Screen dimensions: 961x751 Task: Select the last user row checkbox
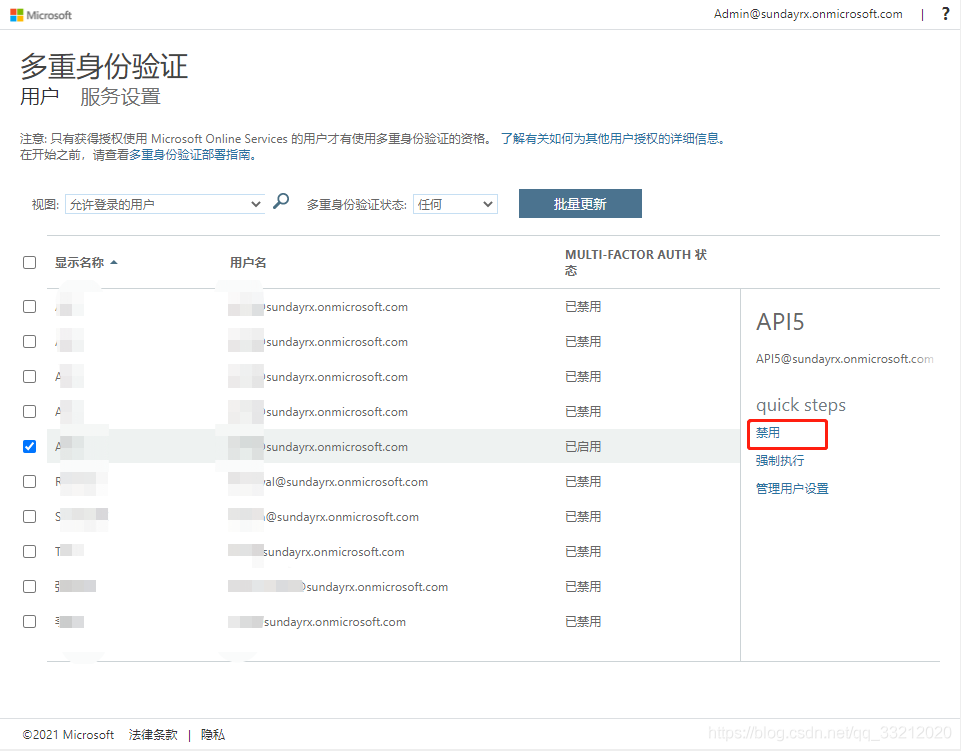pyautogui.click(x=30, y=622)
